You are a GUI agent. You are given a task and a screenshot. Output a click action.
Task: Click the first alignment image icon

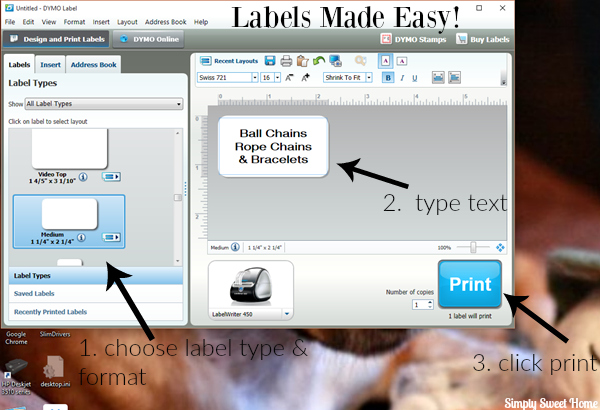[438, 78]
